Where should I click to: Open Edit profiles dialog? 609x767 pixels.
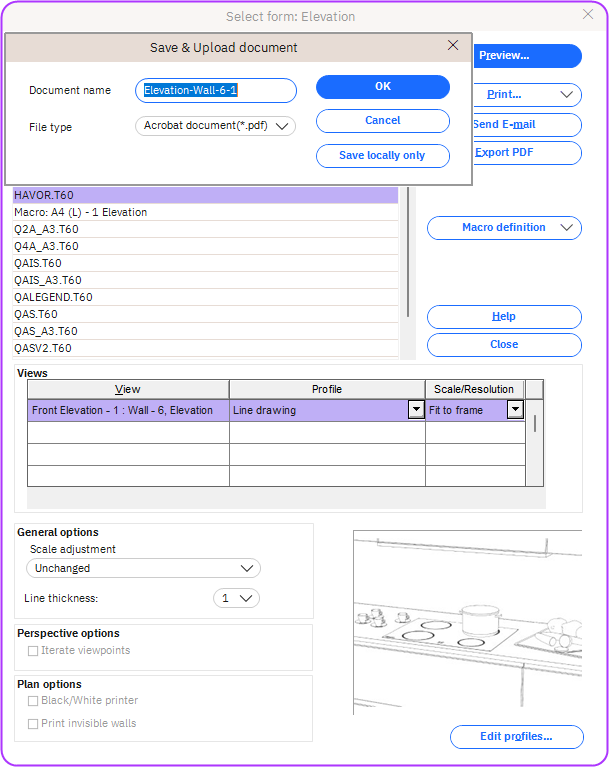[x=516, y=737]
